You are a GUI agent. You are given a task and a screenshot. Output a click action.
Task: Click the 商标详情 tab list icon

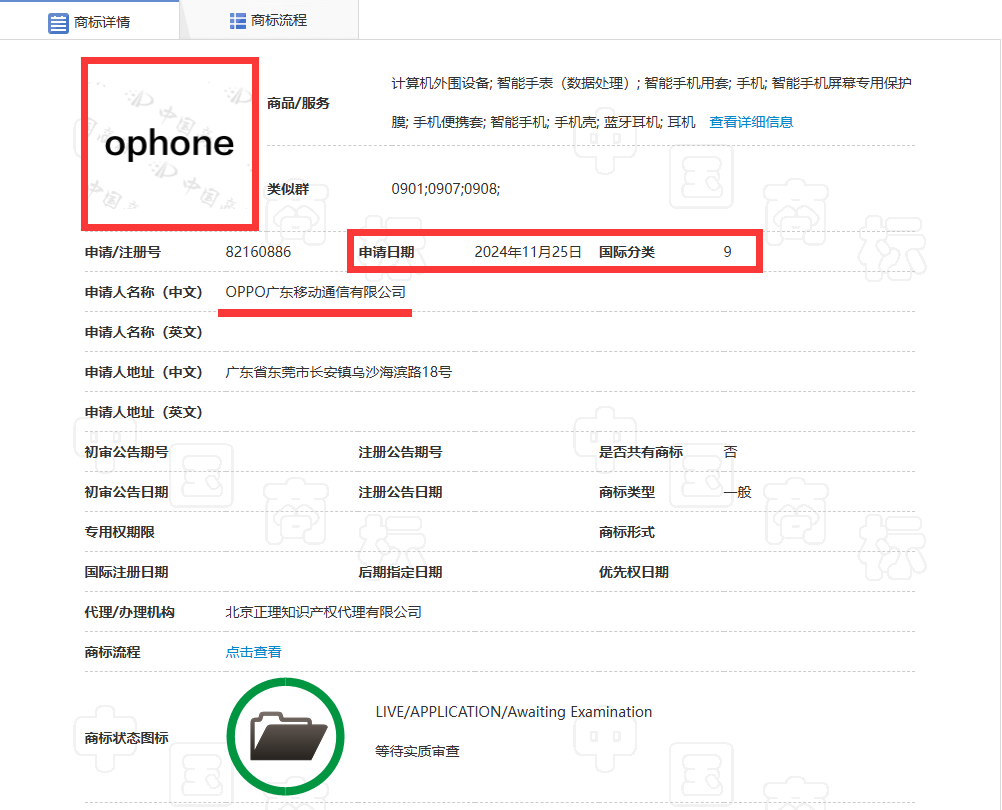point(58,23)
